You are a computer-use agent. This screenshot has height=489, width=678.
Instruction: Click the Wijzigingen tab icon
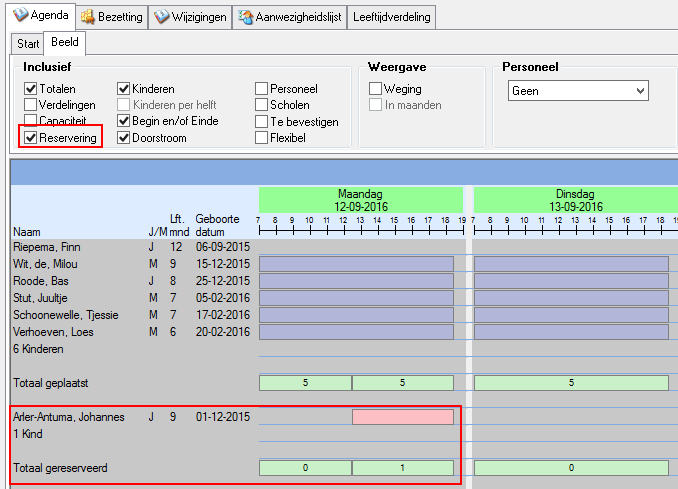coord(163,17)
